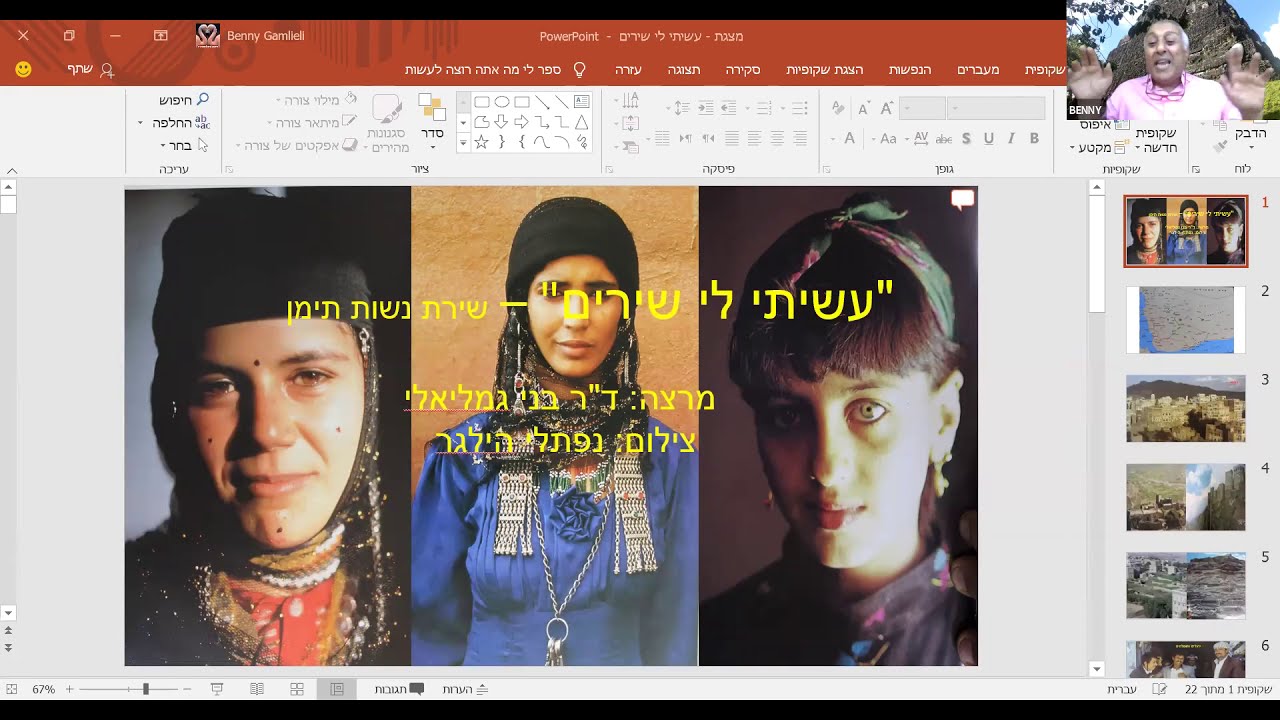Open Quick Styles (סגנונות מהירים) gallery
Image resolution: width=1280 pixels, height=720 pixels.
point(387,125)
